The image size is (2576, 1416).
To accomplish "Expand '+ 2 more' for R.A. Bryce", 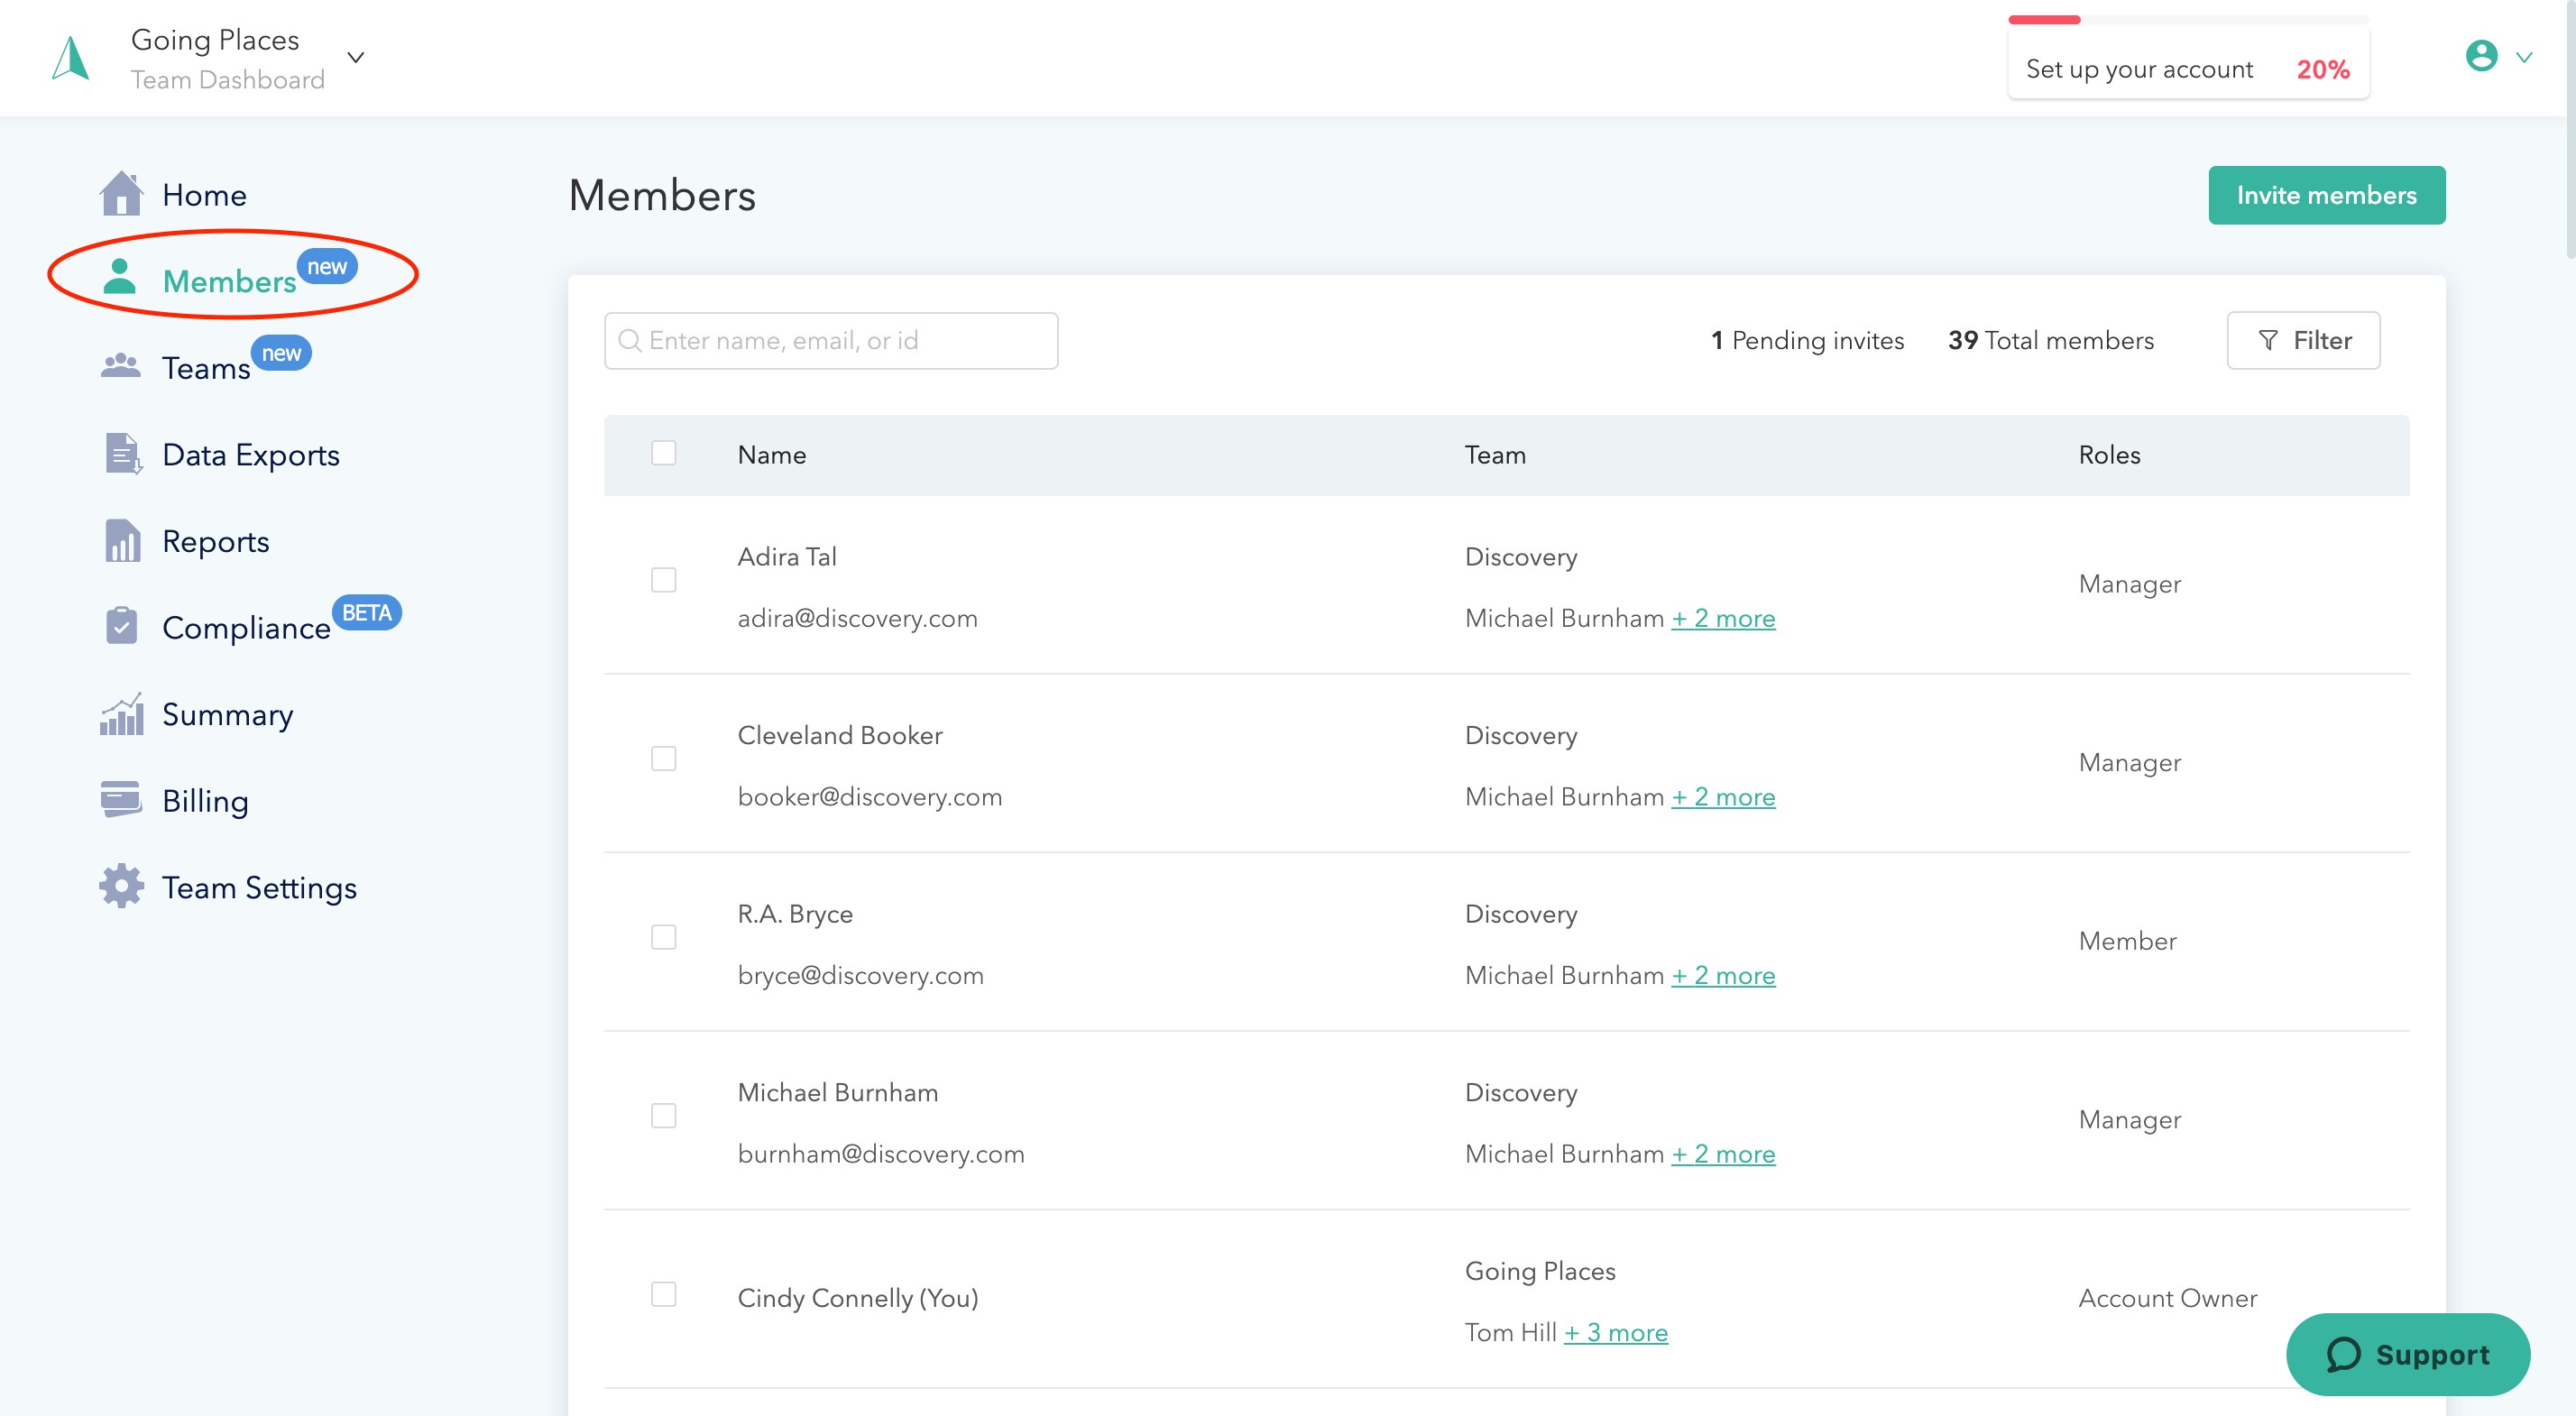I will pos(1723,976).
